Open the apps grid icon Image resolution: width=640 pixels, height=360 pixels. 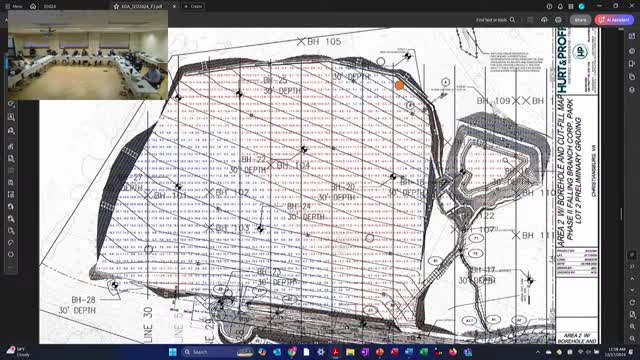click(571, 7)
